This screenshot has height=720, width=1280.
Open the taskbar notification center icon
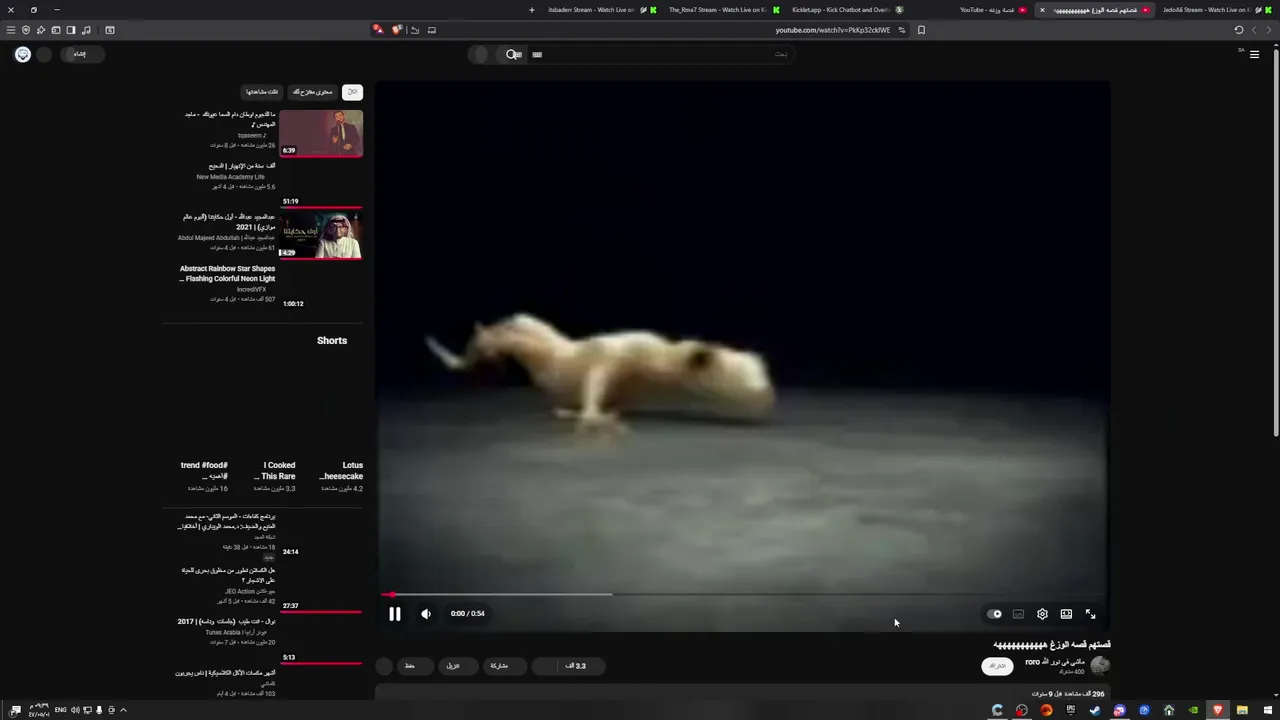(x=15, y=710)
